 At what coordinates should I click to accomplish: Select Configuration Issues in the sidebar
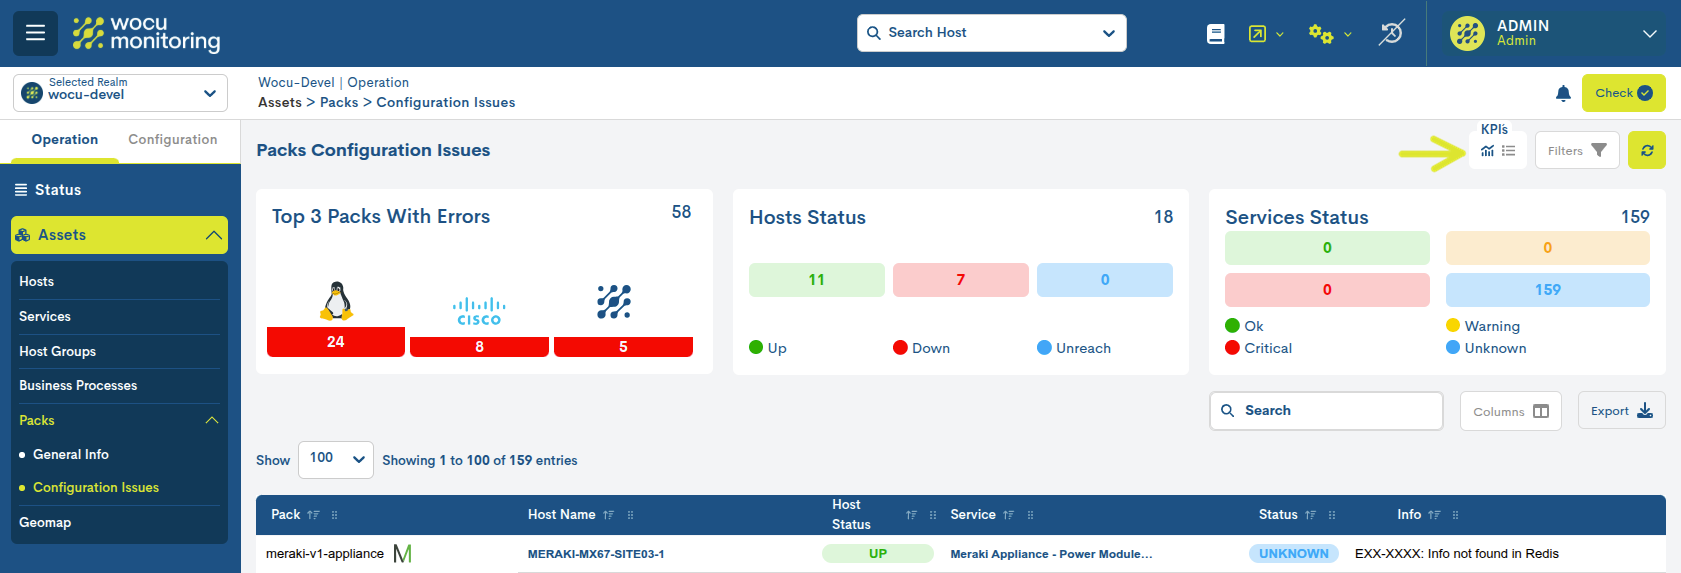tap(96, 488)
